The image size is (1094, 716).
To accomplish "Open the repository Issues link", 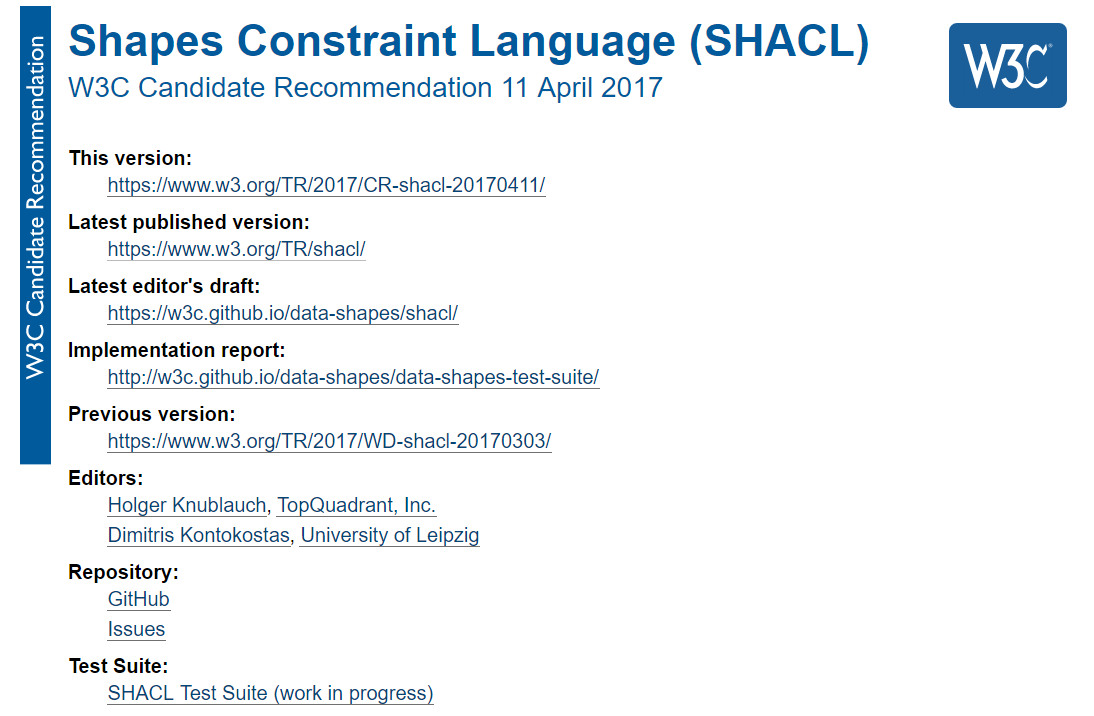I will coord(136,629).
